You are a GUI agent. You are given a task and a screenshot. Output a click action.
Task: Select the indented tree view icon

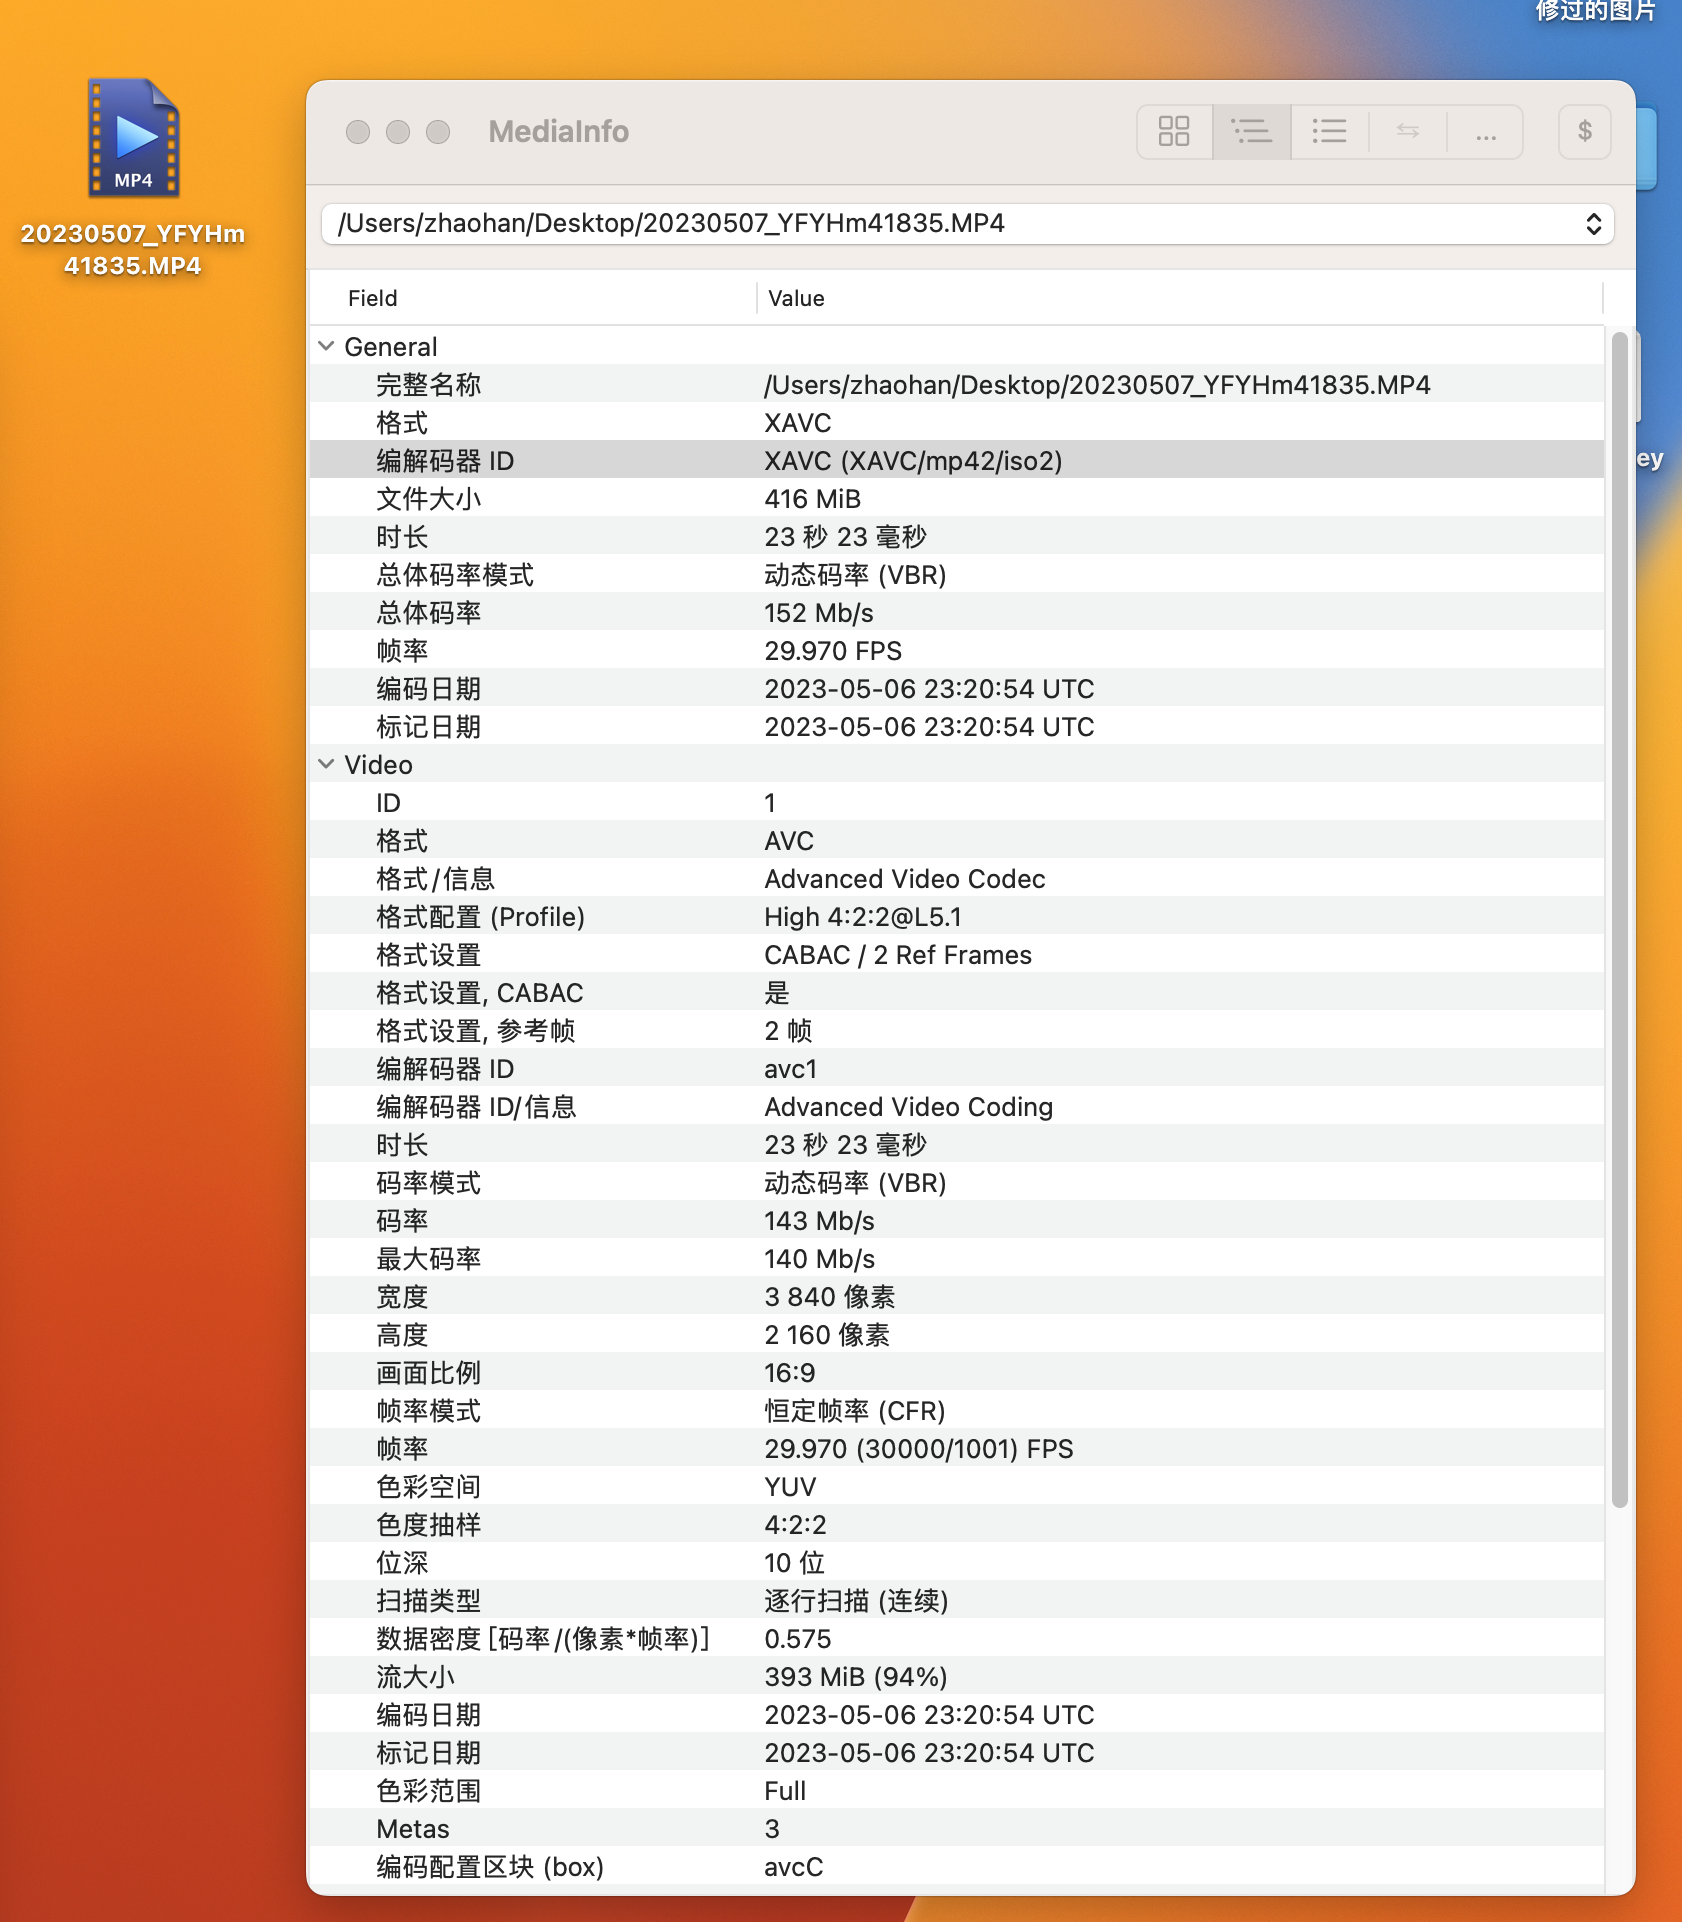tap(1251, 131)
